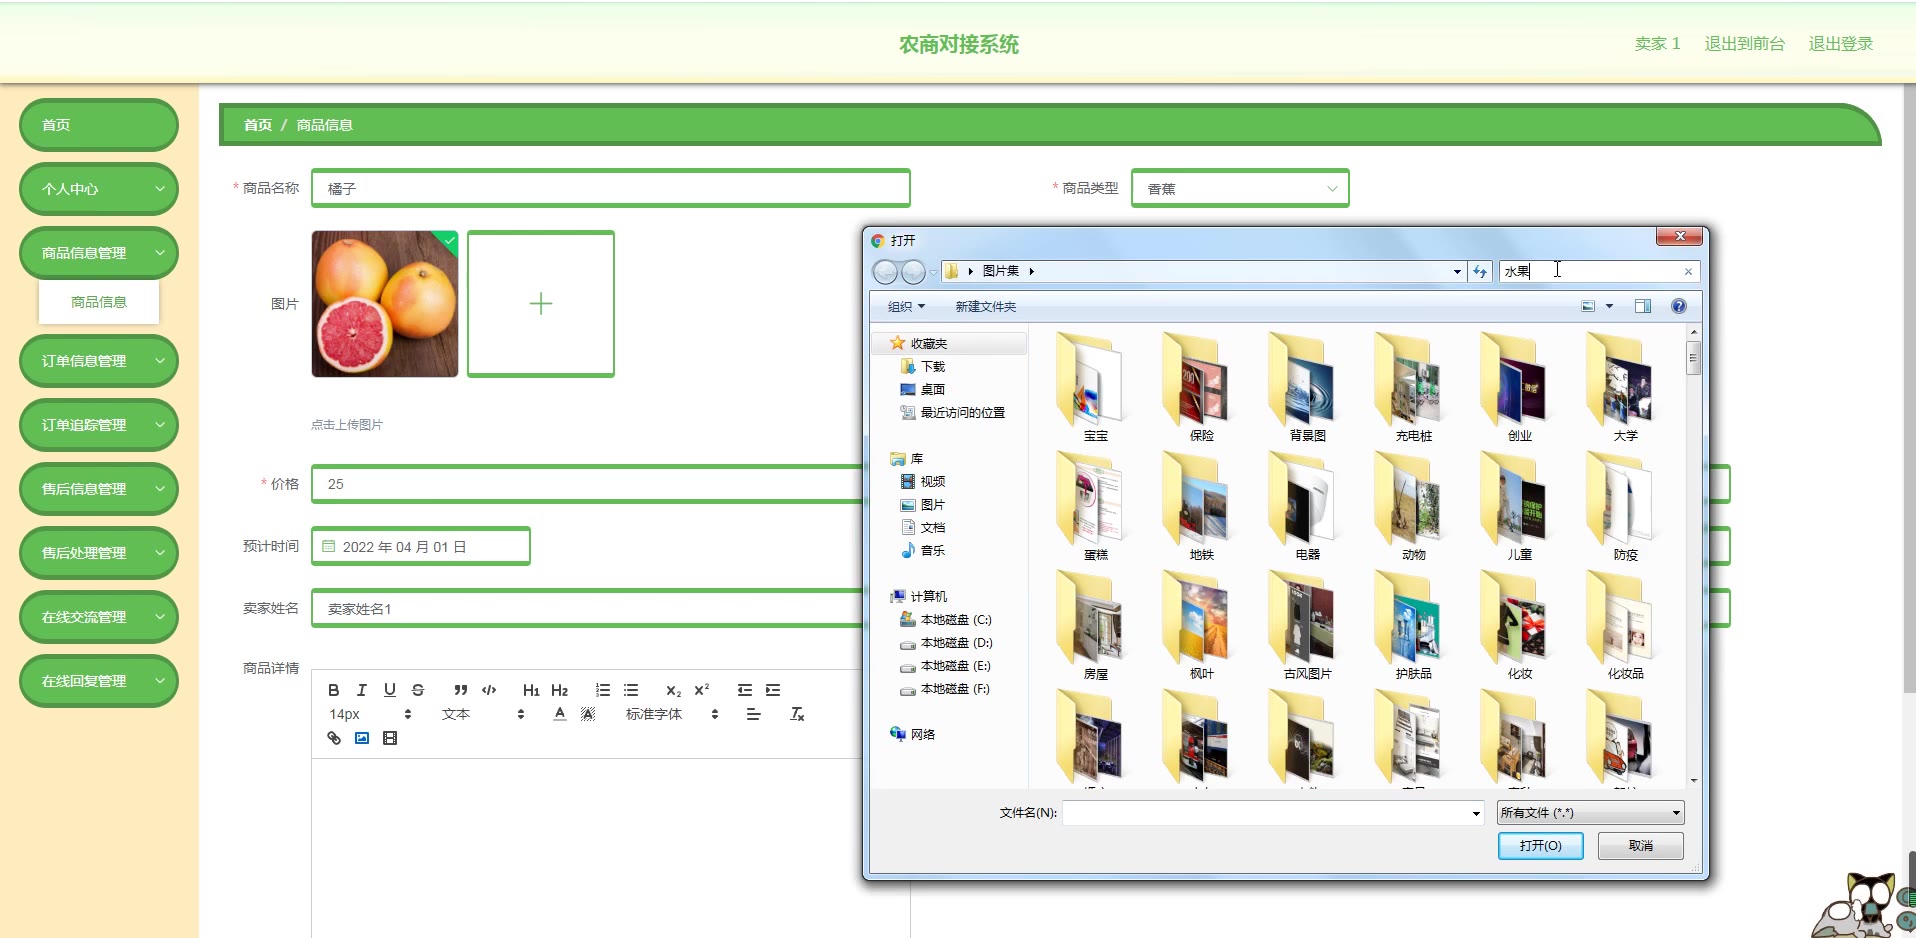
Task: Click the clear formatting icon
Action: coord(797,714)
